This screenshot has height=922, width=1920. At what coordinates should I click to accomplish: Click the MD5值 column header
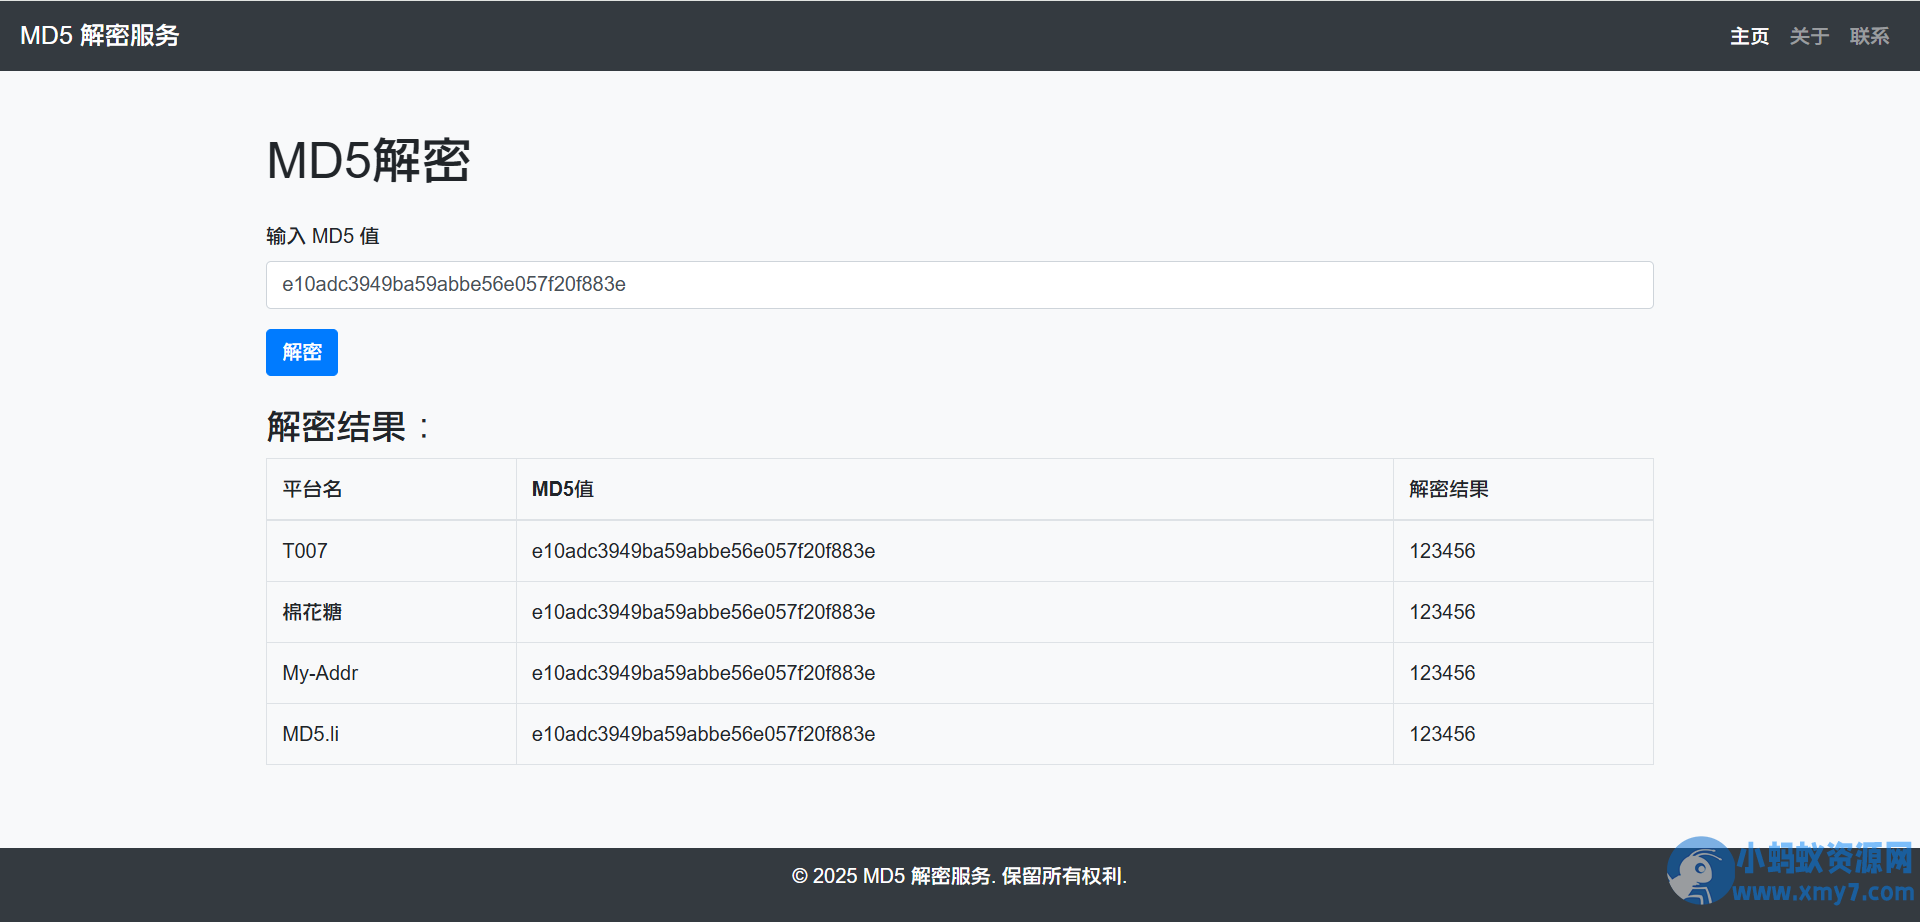click(563, 489)
